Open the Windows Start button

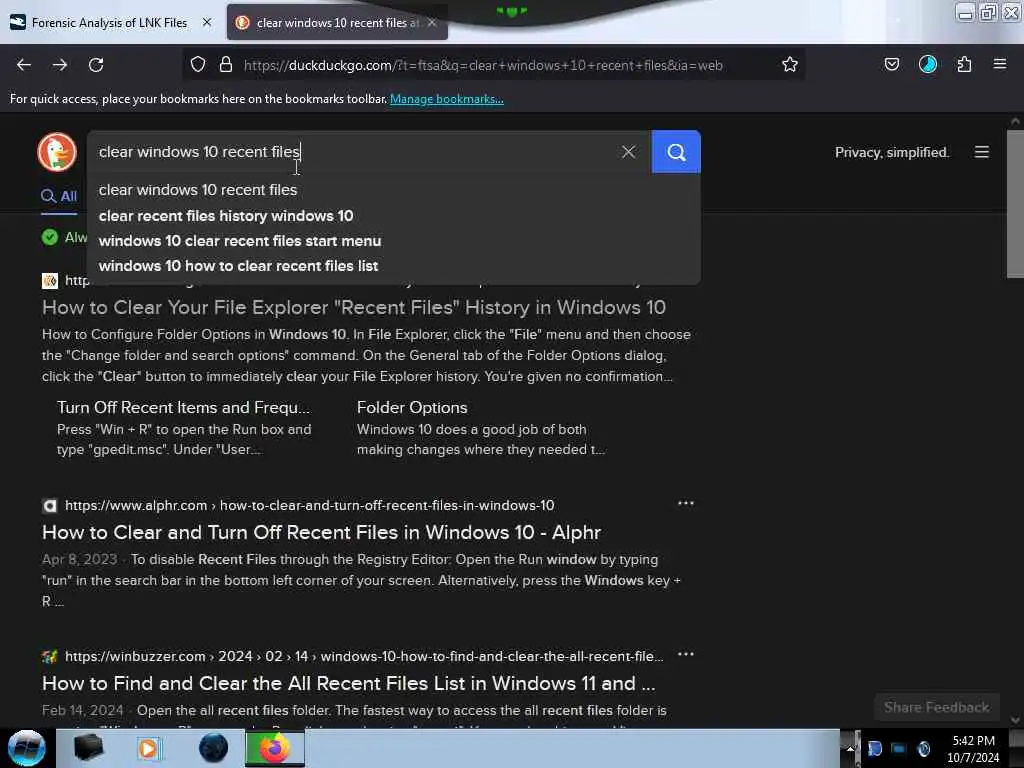click(26, 748)
